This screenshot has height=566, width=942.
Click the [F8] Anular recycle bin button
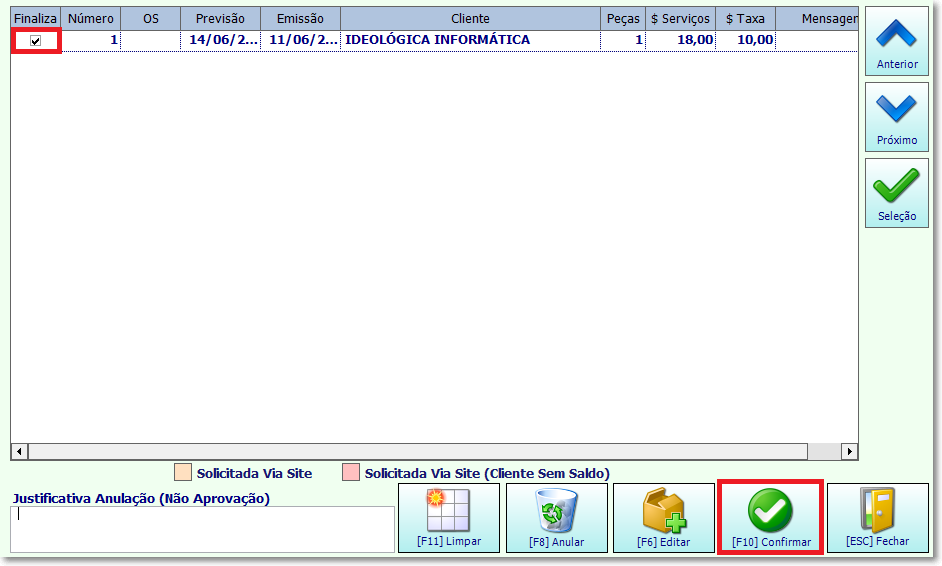point(556,518)
